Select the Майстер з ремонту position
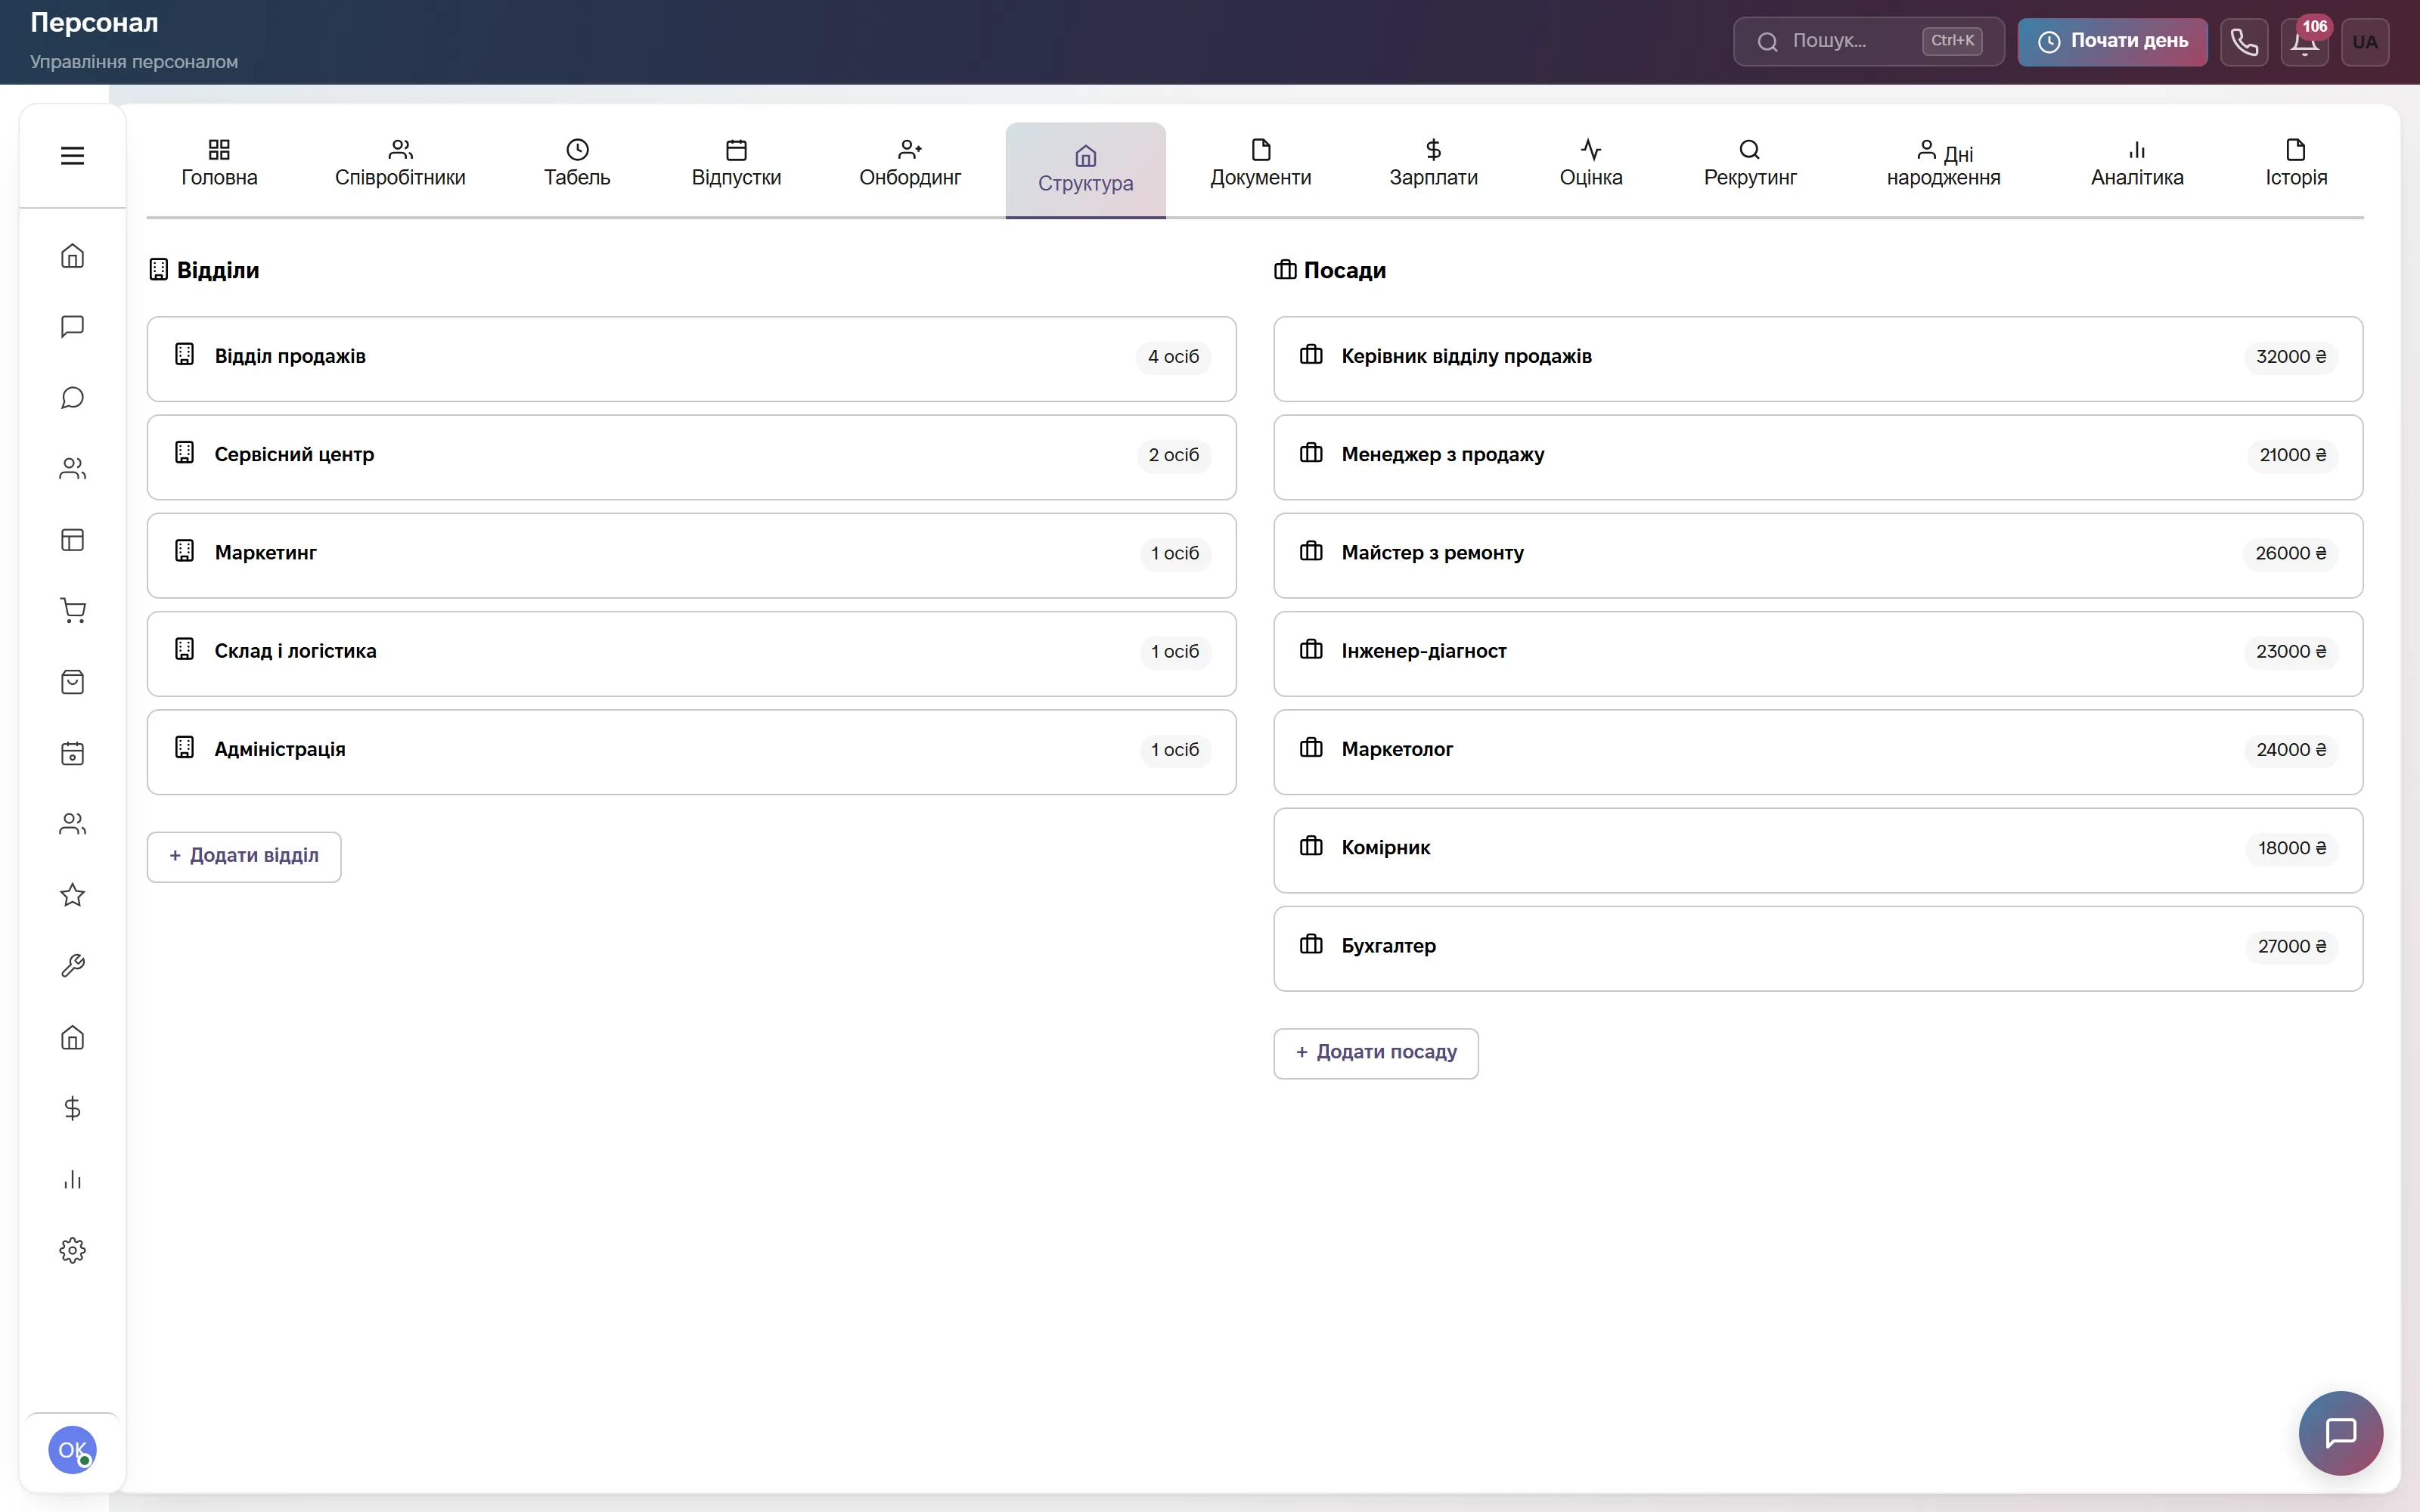Screen dimensions: 2420x1512 click(1818, 555)
